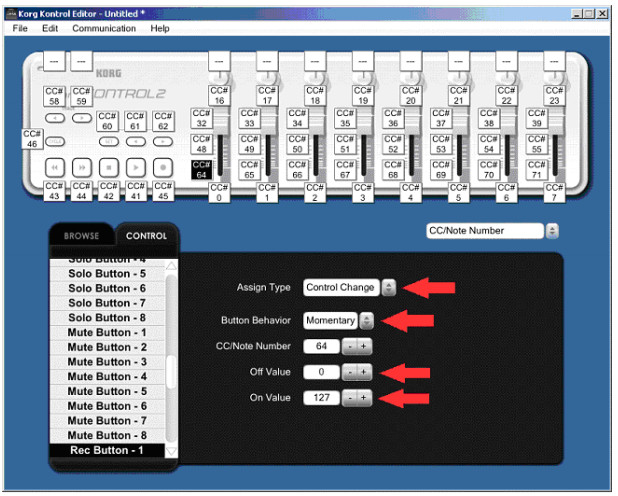The height and width of the screenshot is (496, 618).
Task: Click the track next arrow button icon
Action: [x=82, y=117]
